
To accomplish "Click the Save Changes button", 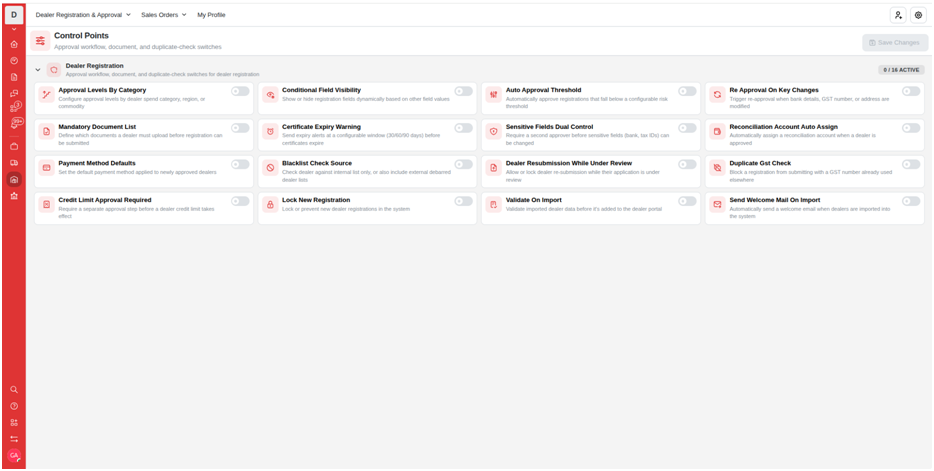I will [x=895, y=43].
